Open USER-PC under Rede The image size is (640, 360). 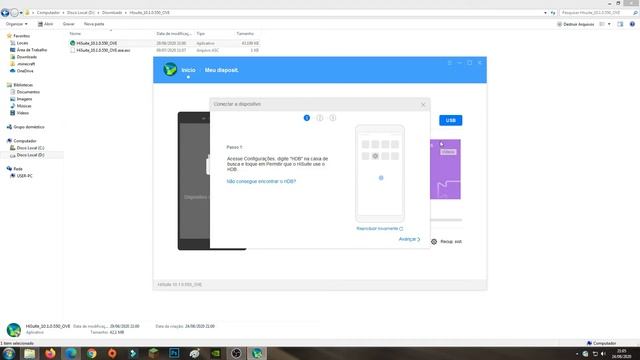coord(24,176)
